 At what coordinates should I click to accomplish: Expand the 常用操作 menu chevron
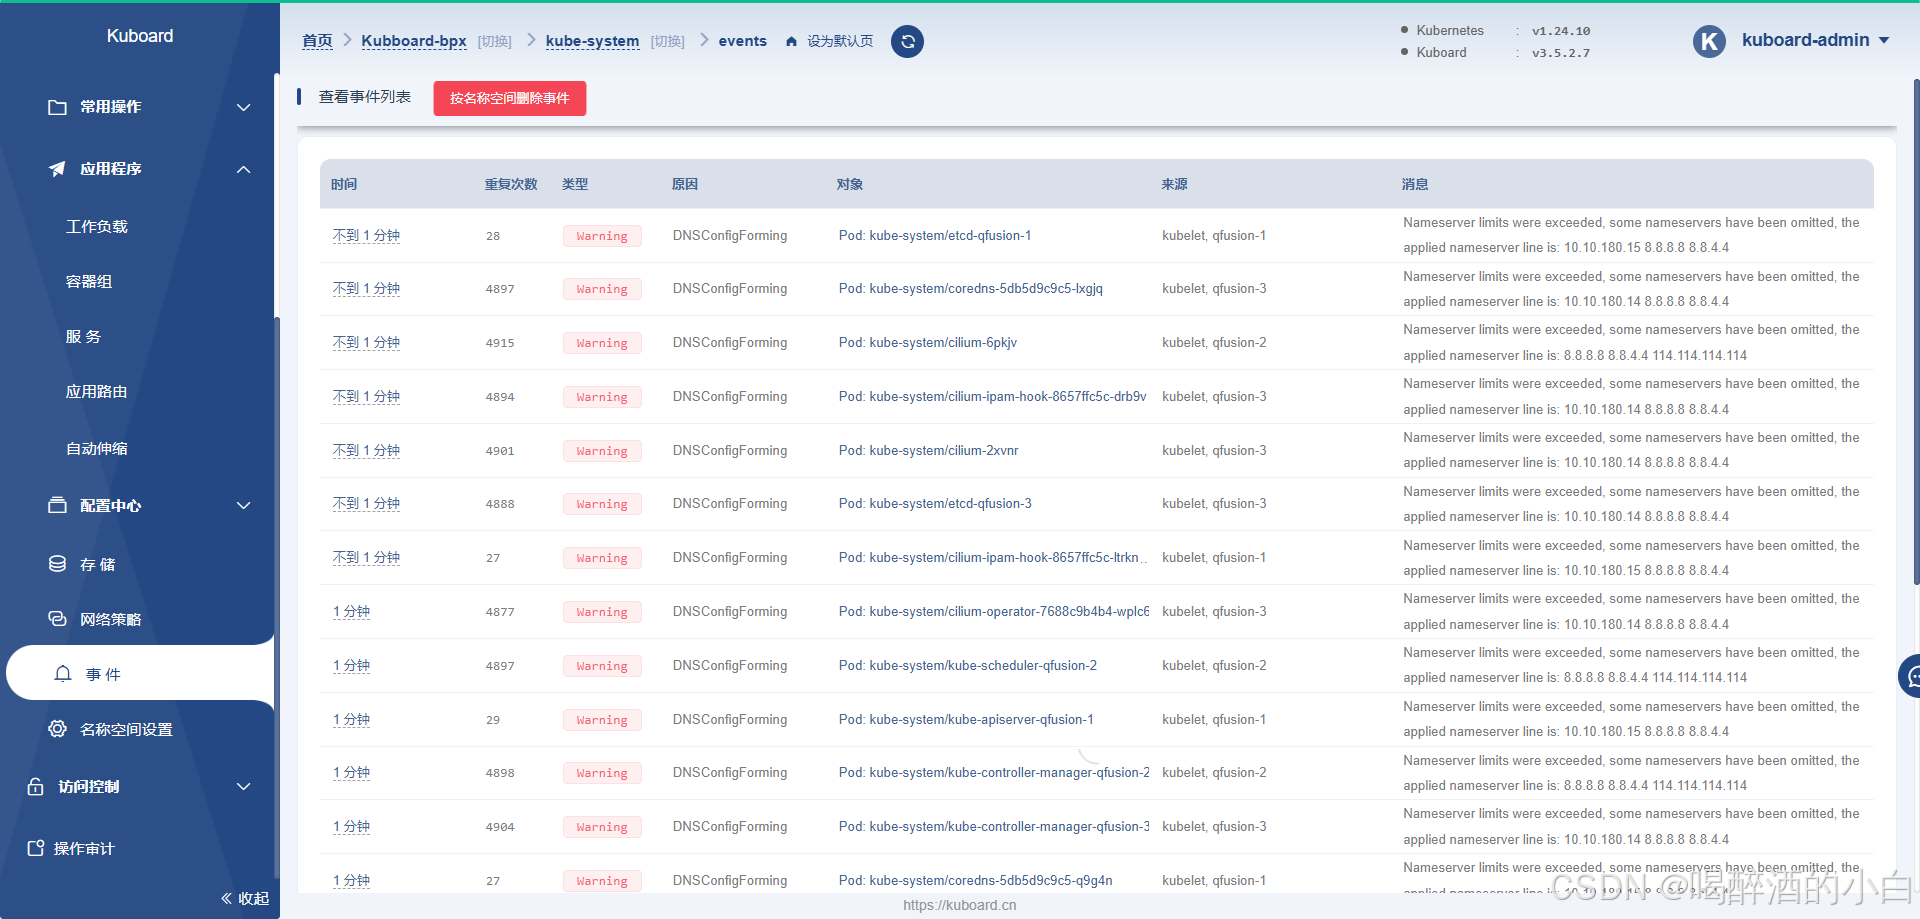click(243, 107)
